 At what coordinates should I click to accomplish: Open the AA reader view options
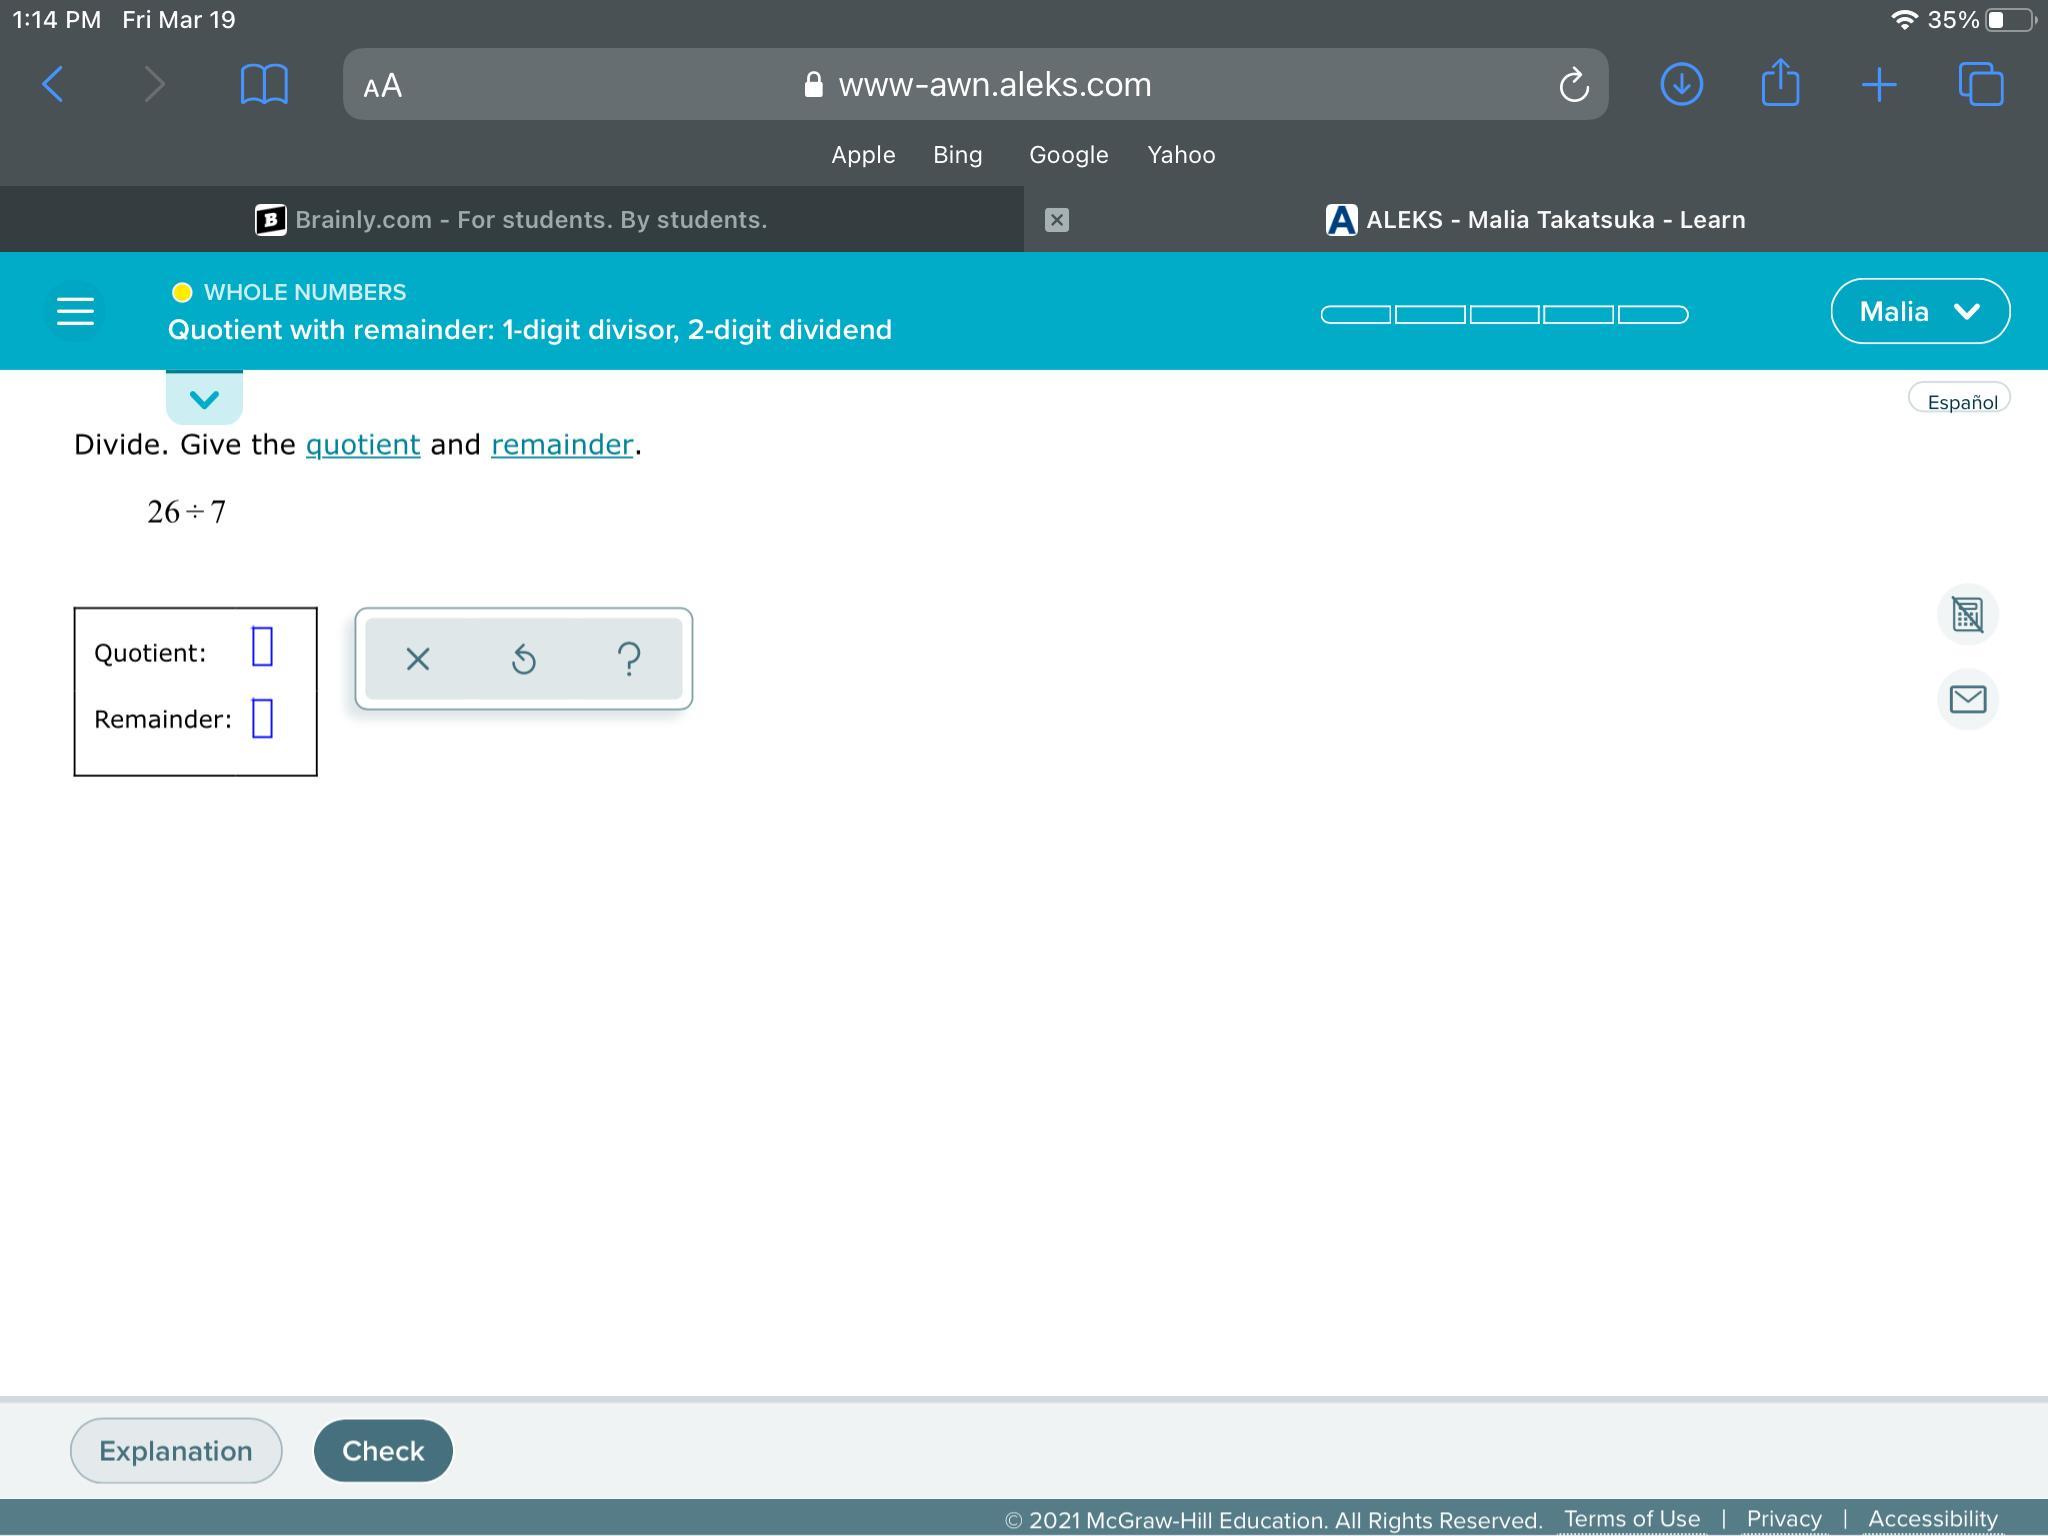383,85
